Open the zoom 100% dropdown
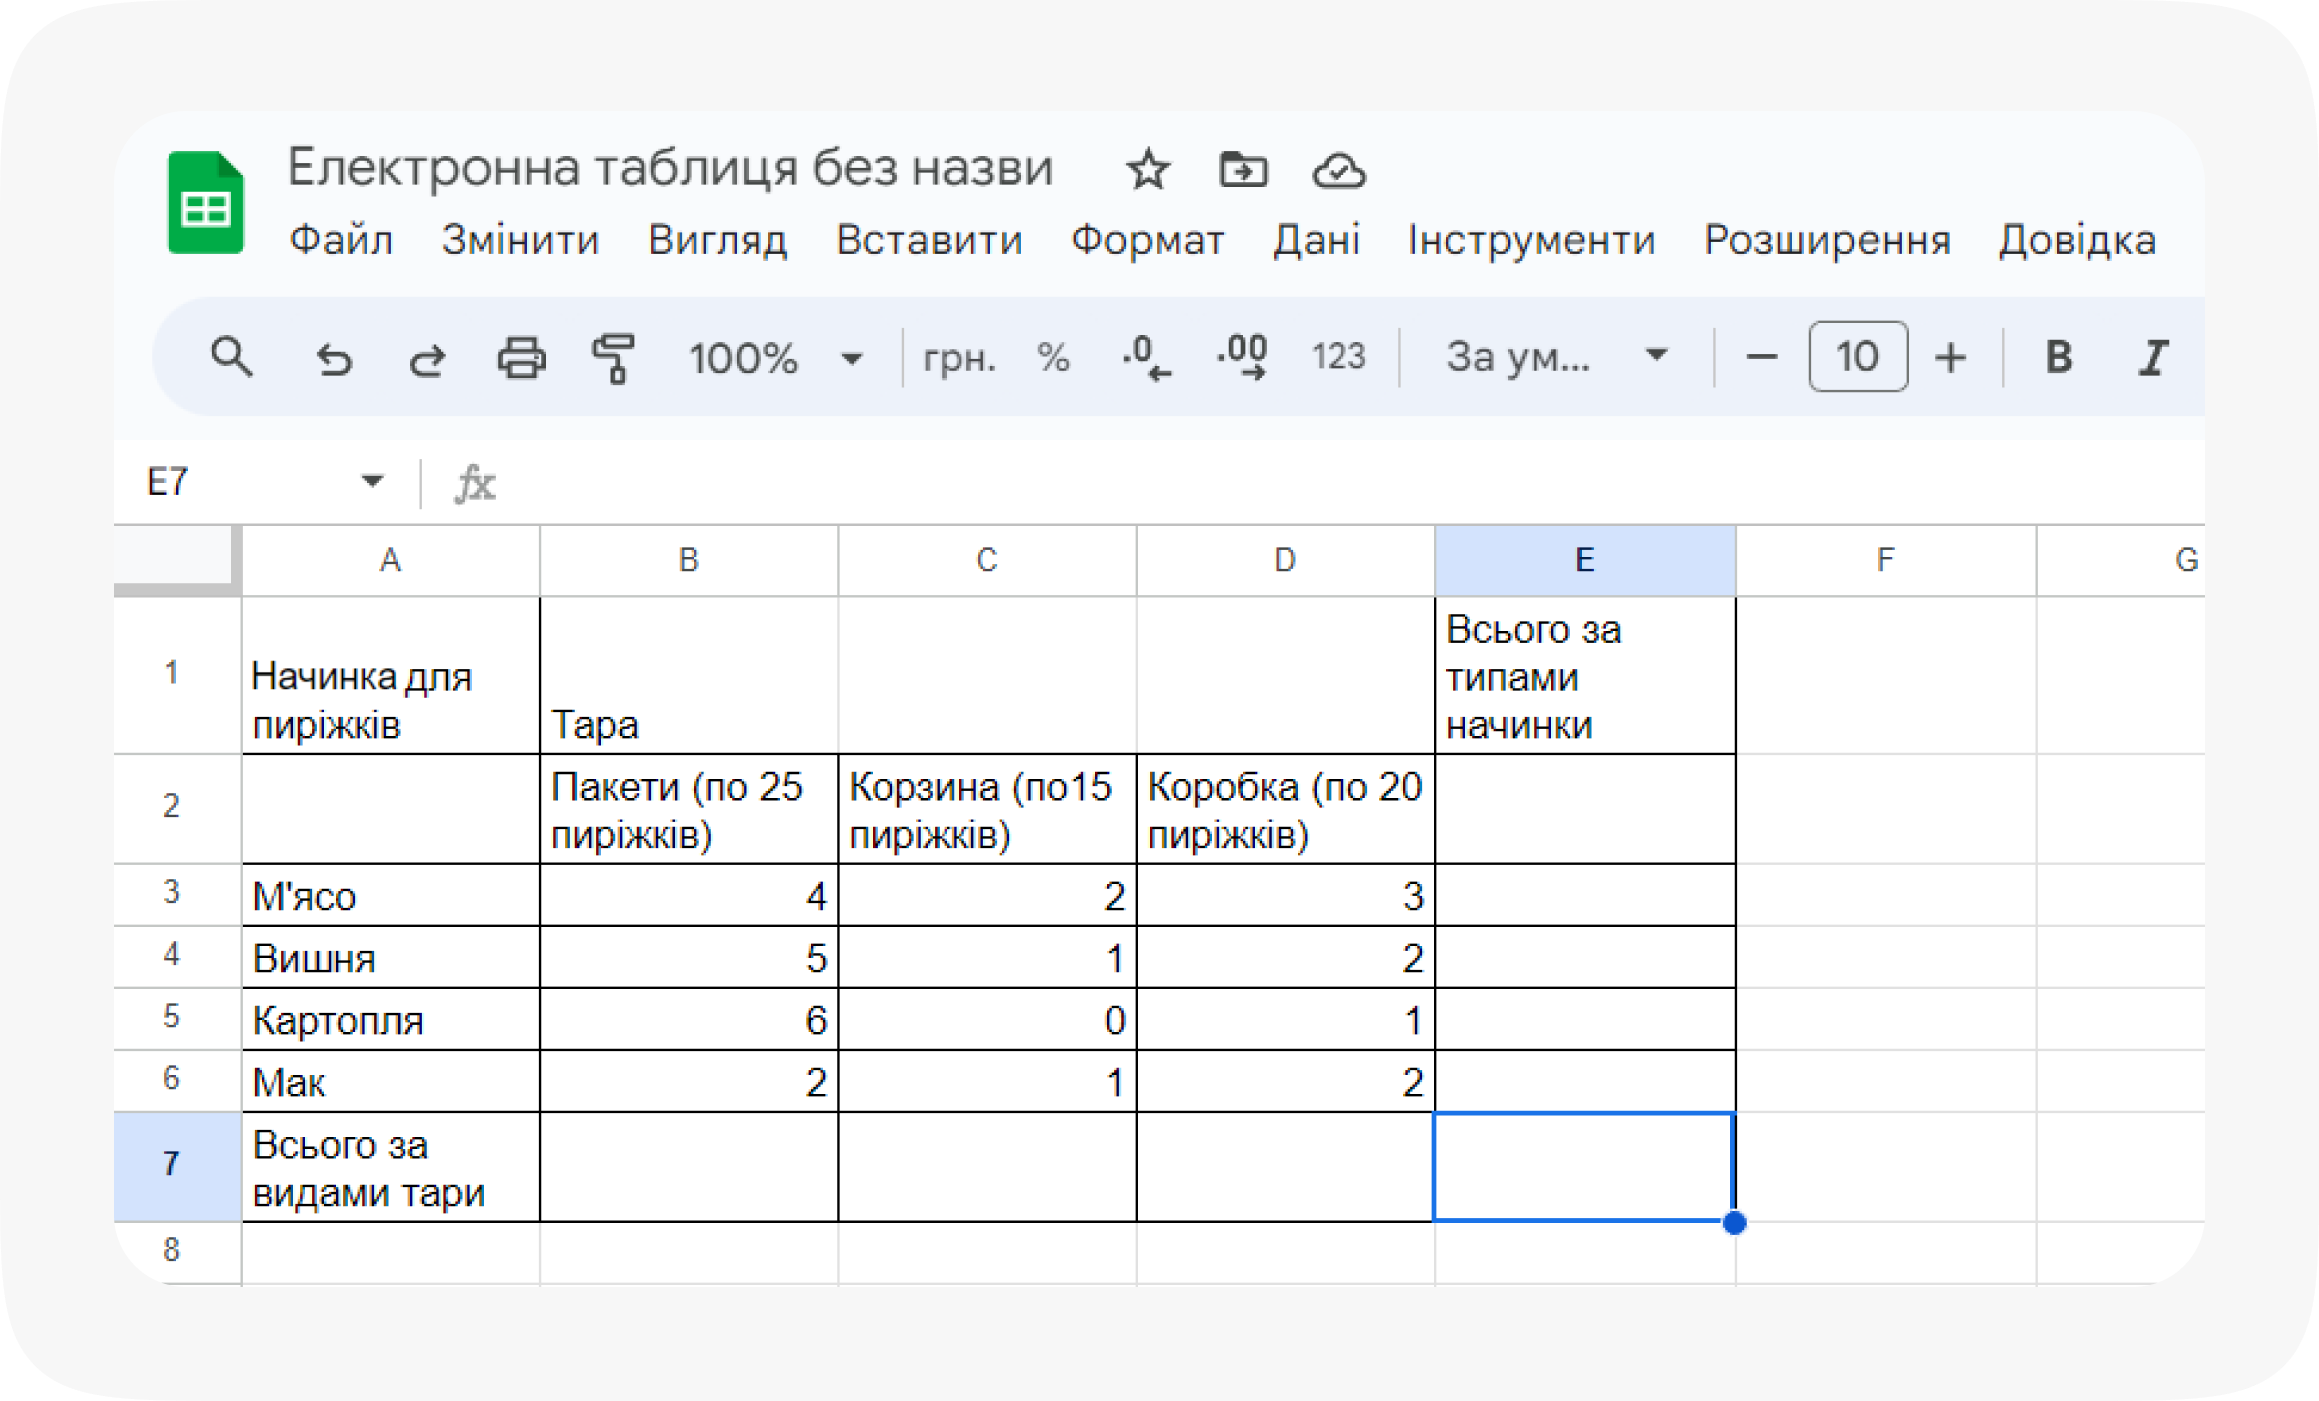Image resolution: width=2319 pixels, height=1401 pixels. click(x=774, y=357)
